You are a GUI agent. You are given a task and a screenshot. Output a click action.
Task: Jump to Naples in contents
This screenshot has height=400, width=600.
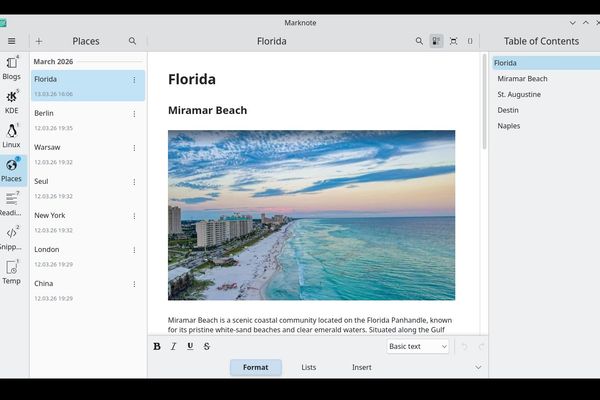coord(546,126)
